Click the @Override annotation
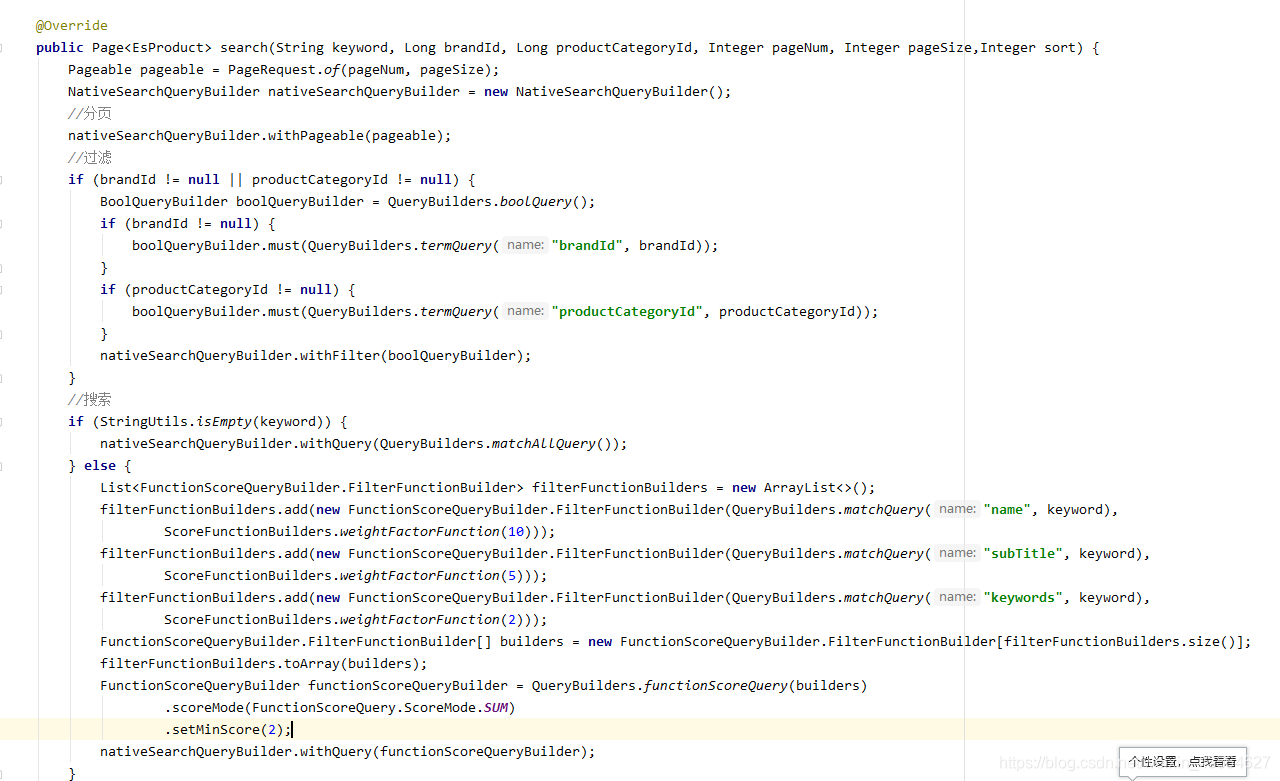Screen dimensions: 1280x781 point(72,25)
